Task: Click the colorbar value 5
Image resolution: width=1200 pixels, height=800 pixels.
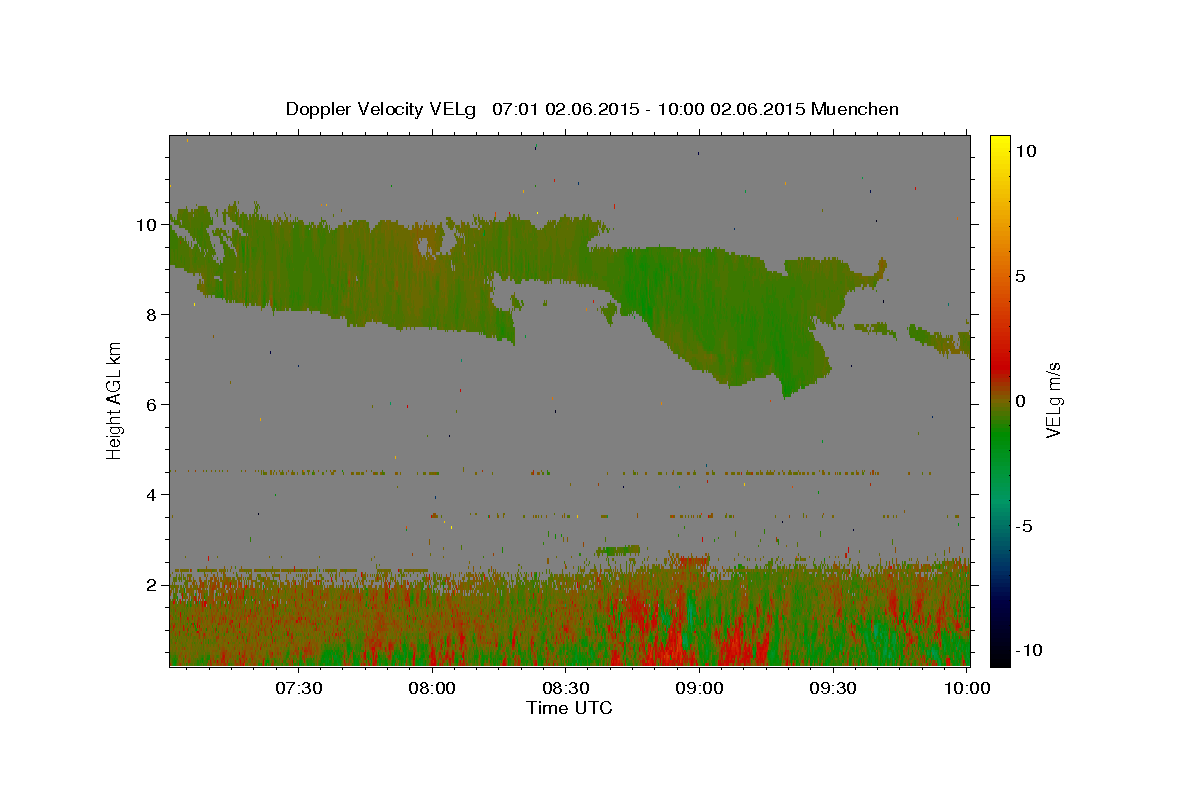Action: click(1020, 276)
